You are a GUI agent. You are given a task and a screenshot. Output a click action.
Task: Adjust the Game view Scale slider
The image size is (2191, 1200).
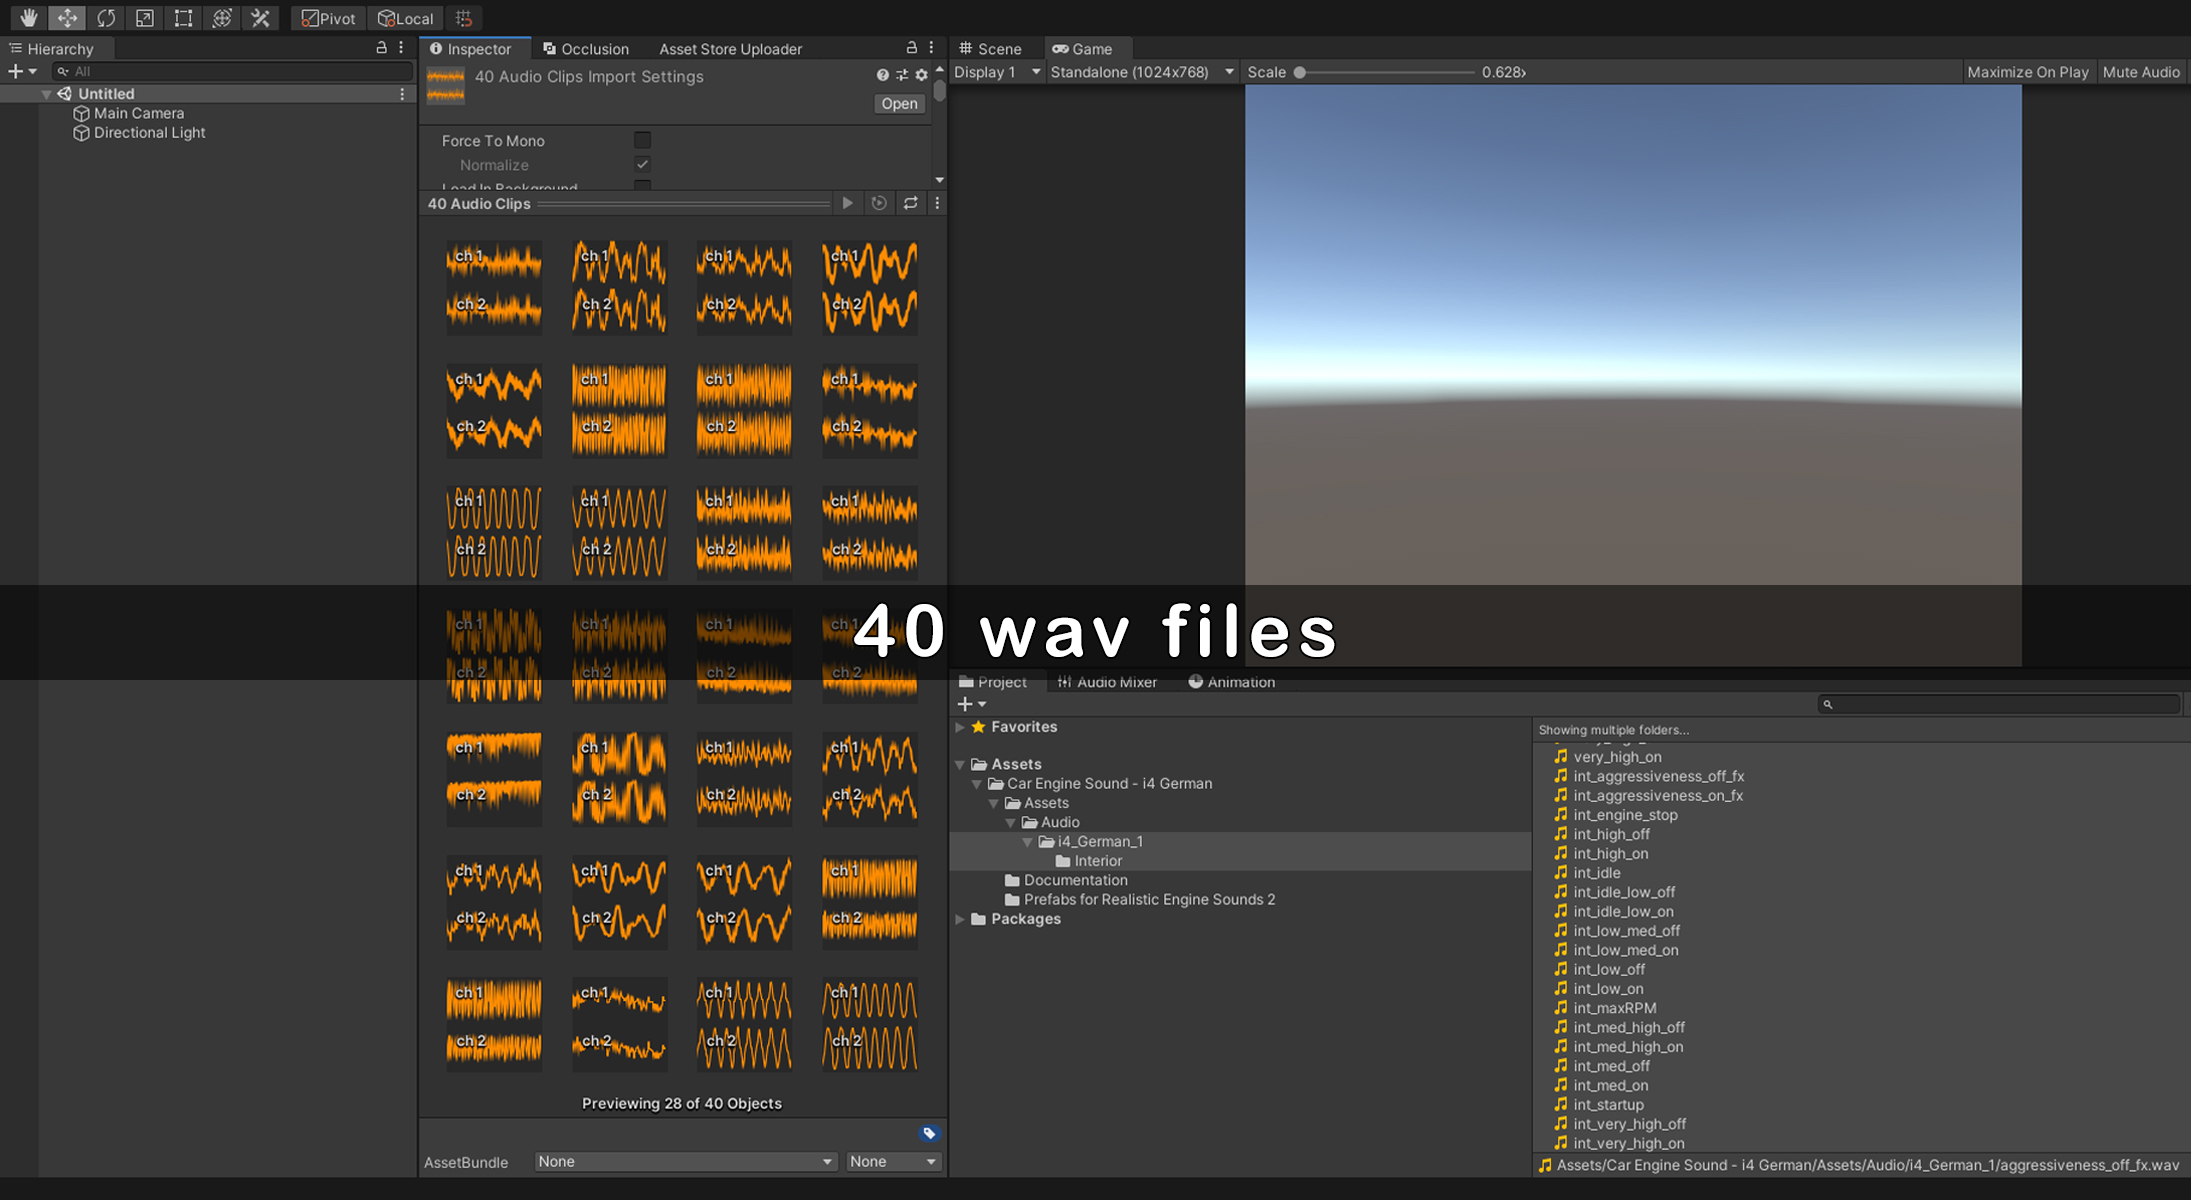pos(1300,72)
